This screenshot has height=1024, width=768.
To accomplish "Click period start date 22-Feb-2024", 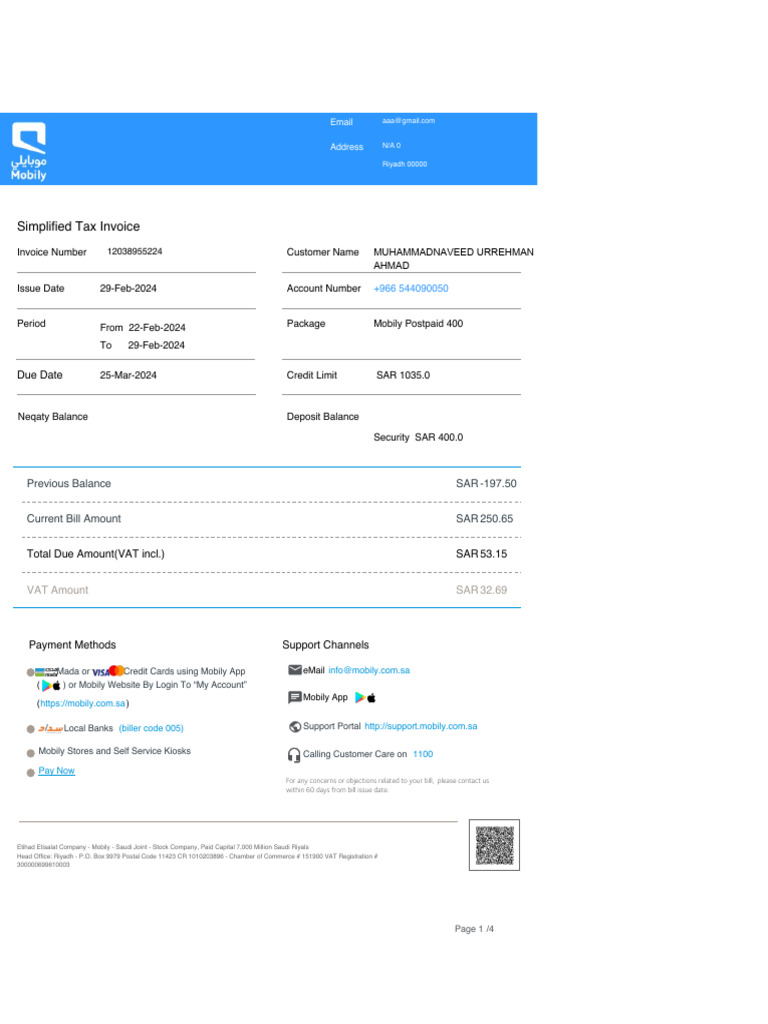I will tap(157, 327).
